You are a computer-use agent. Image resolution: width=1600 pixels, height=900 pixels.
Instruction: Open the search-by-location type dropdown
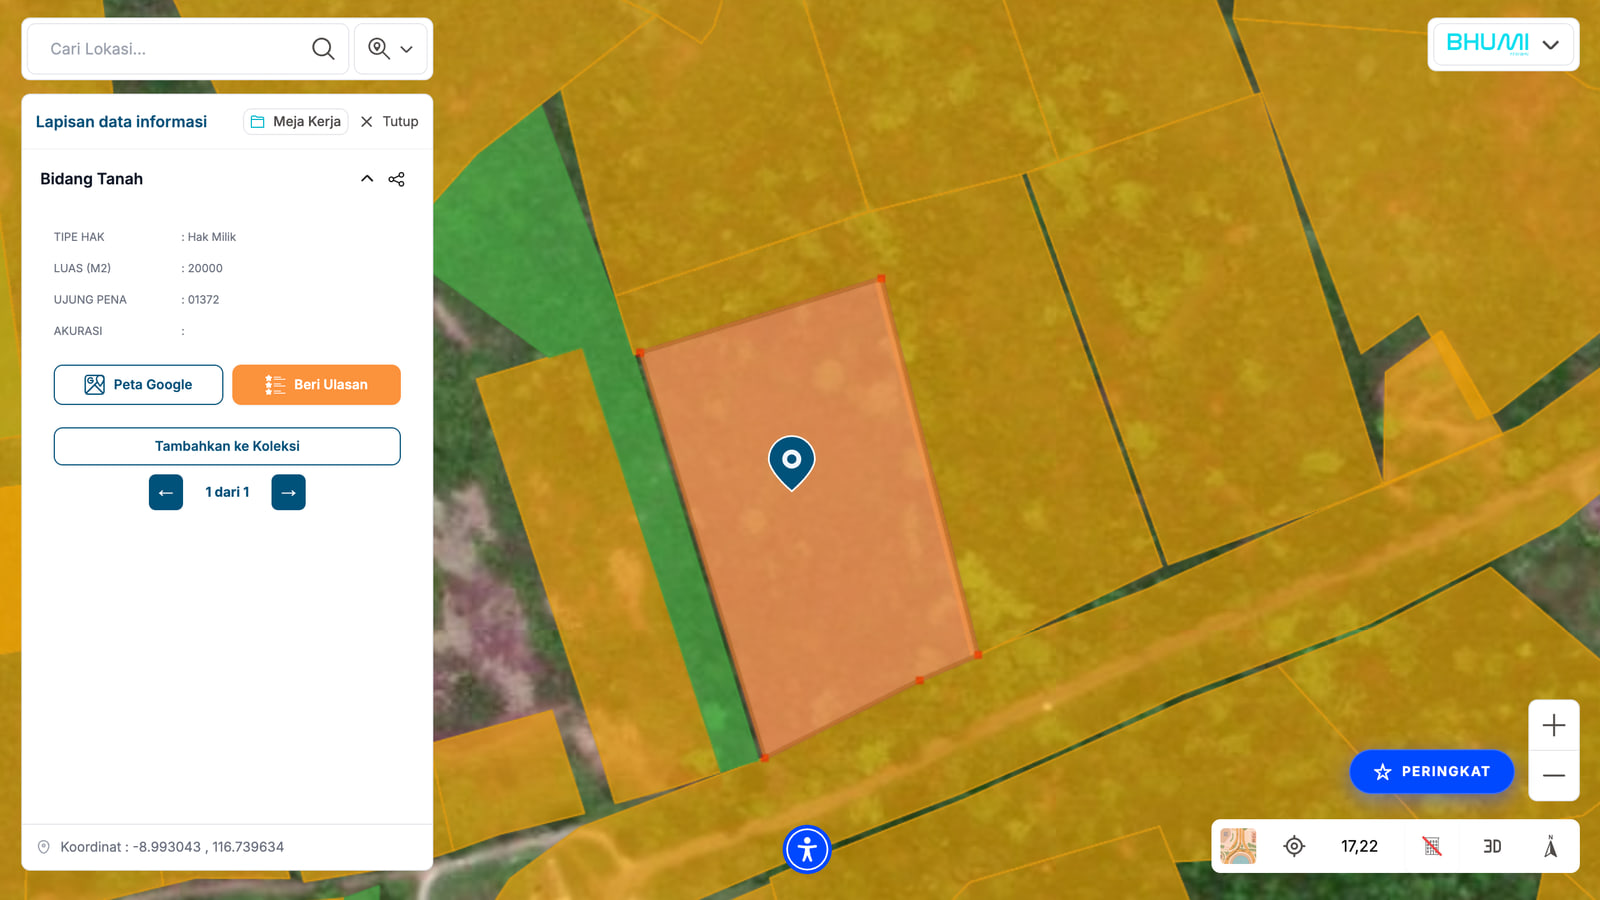(391, 48)
